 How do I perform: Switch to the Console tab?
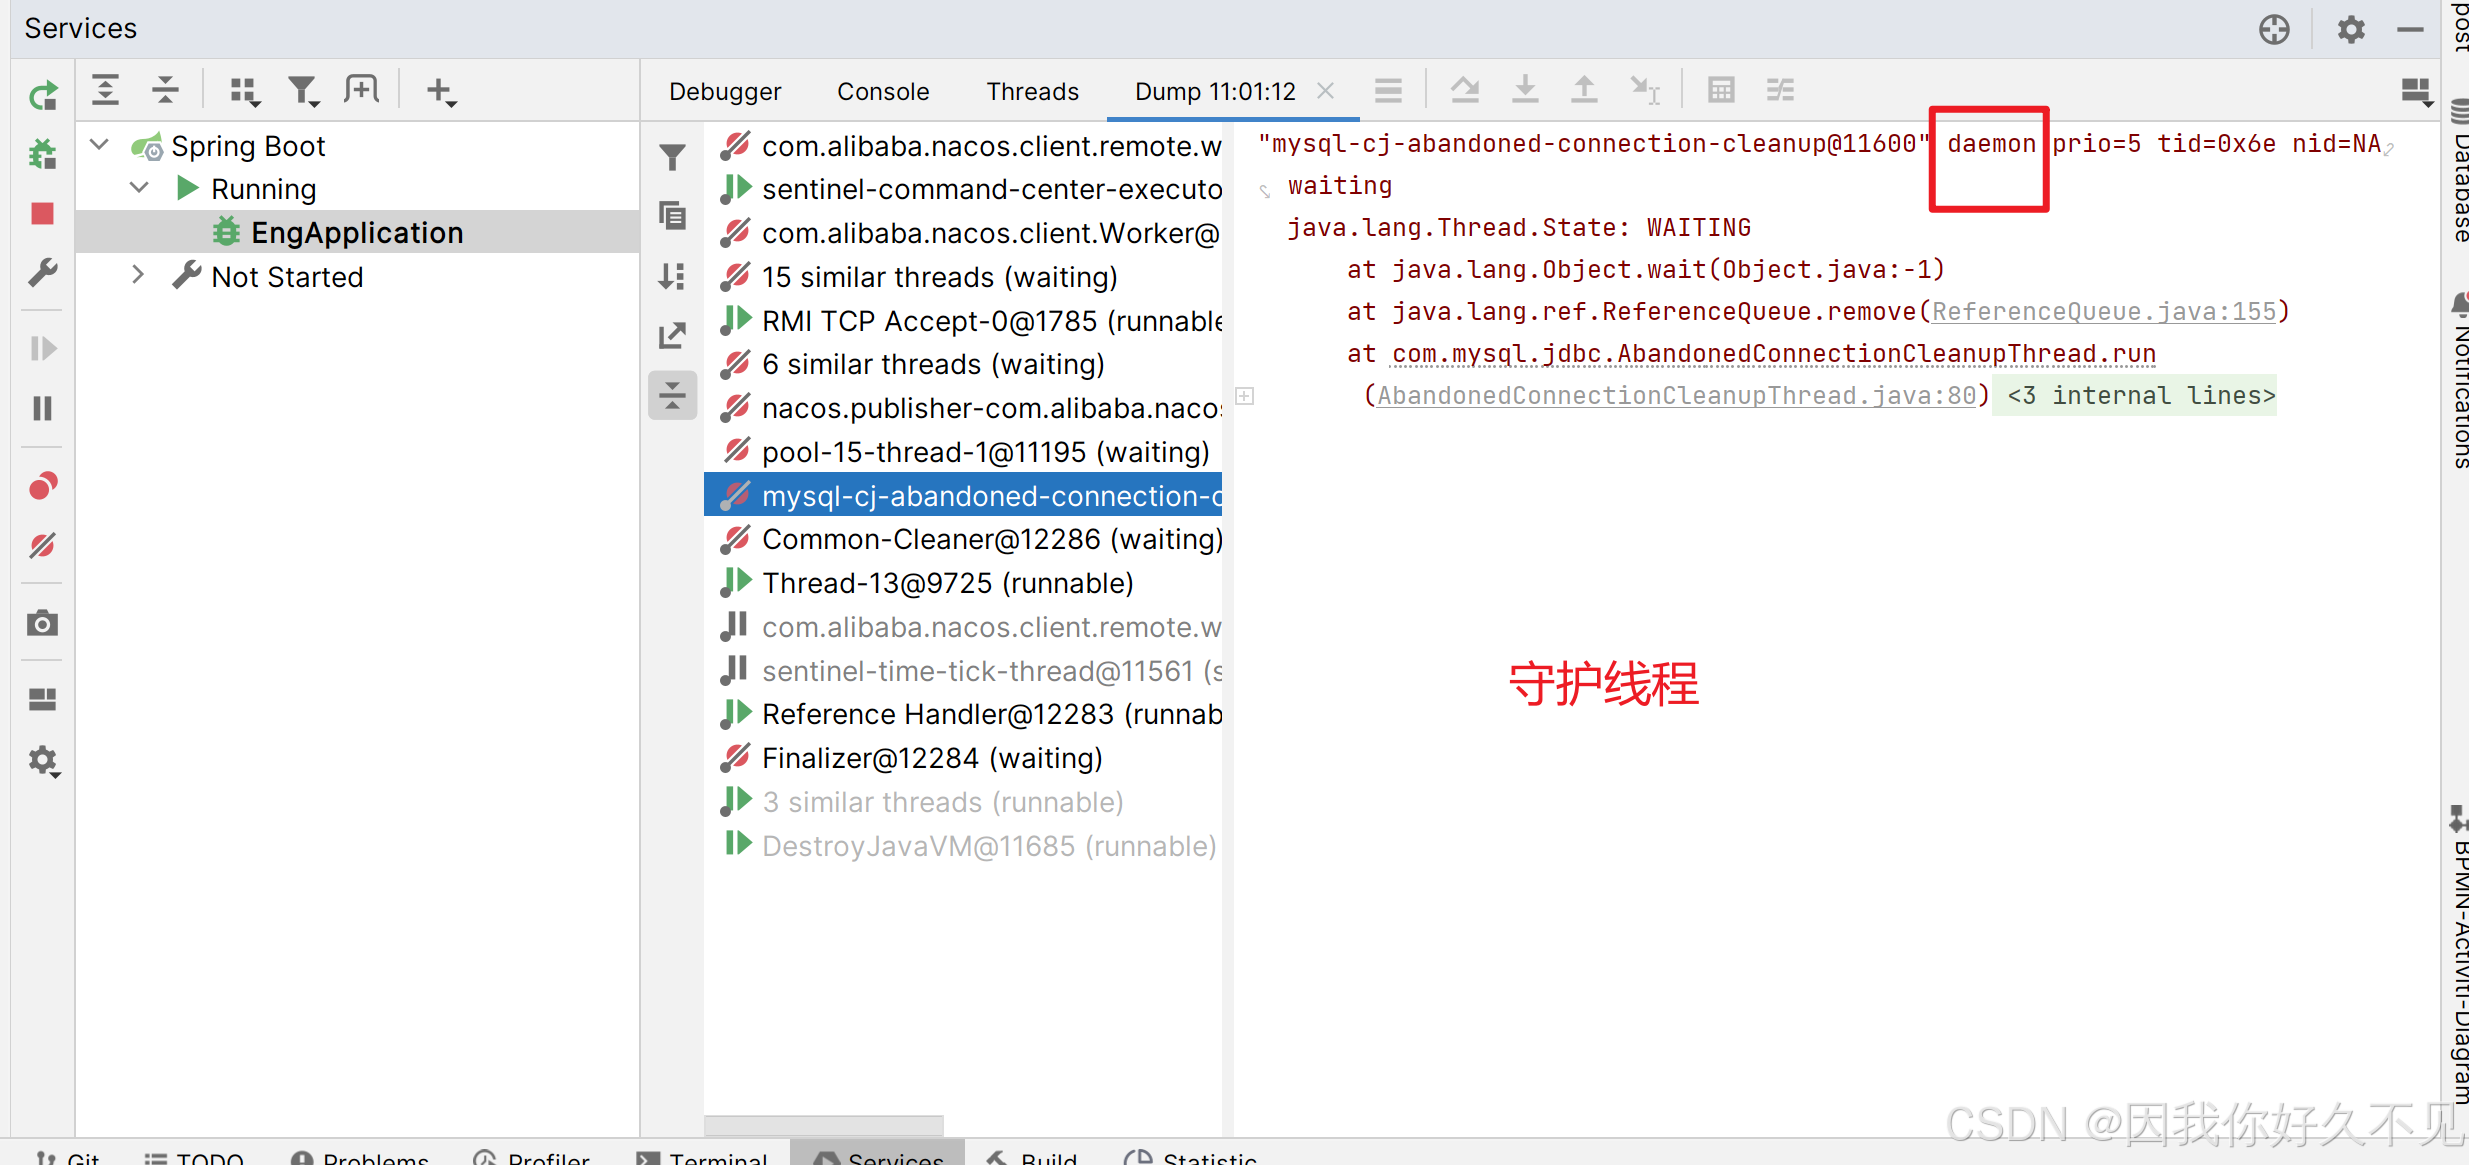(882, 92)
